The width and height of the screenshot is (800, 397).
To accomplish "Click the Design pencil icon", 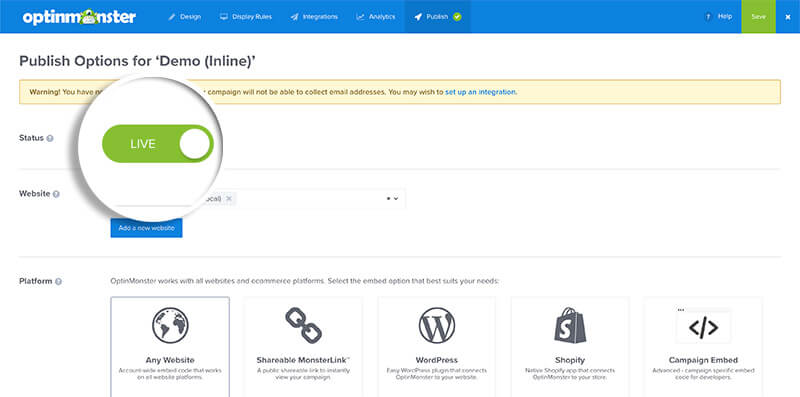I will click(172, 17).
